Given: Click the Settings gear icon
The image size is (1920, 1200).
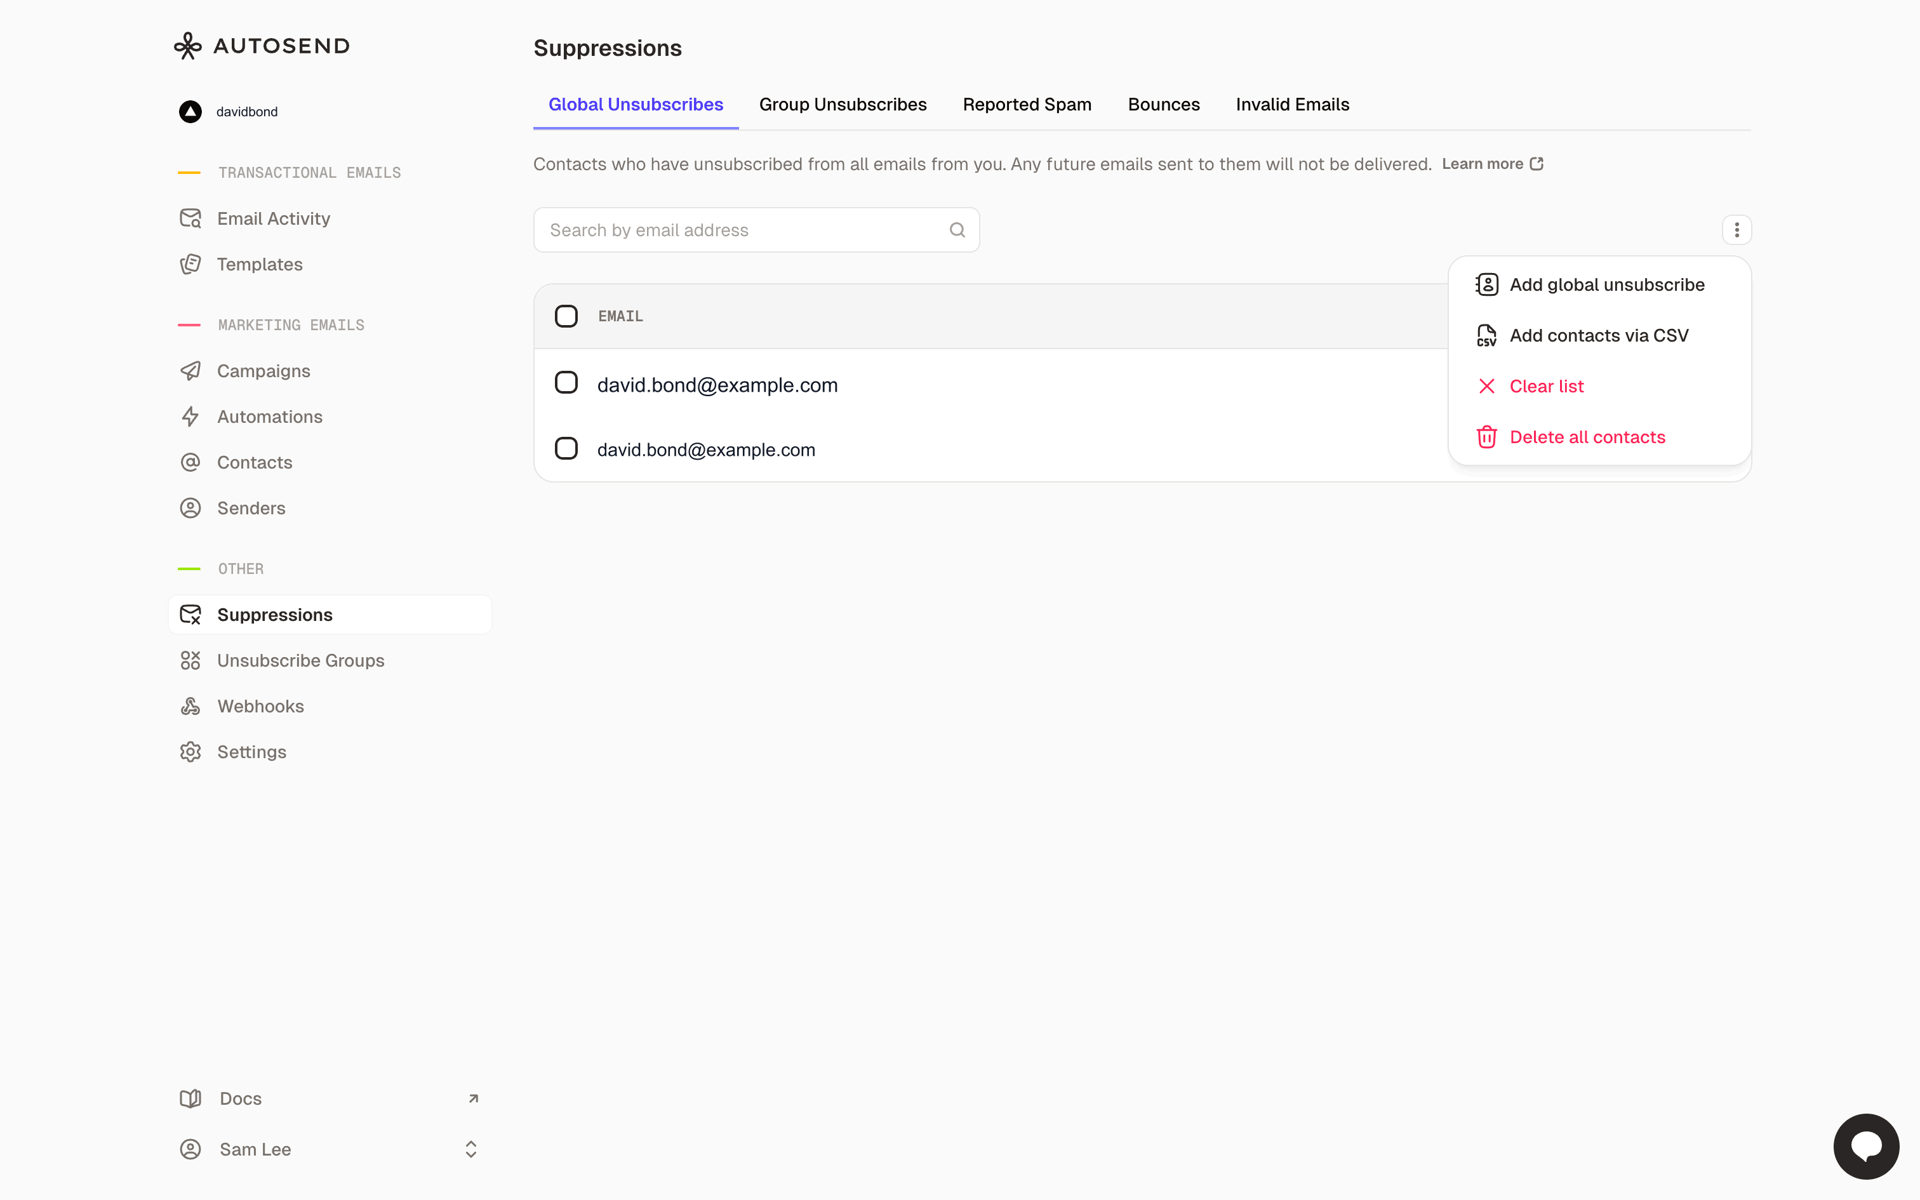Looking at the screenshot, I should (x=190, y=752).
